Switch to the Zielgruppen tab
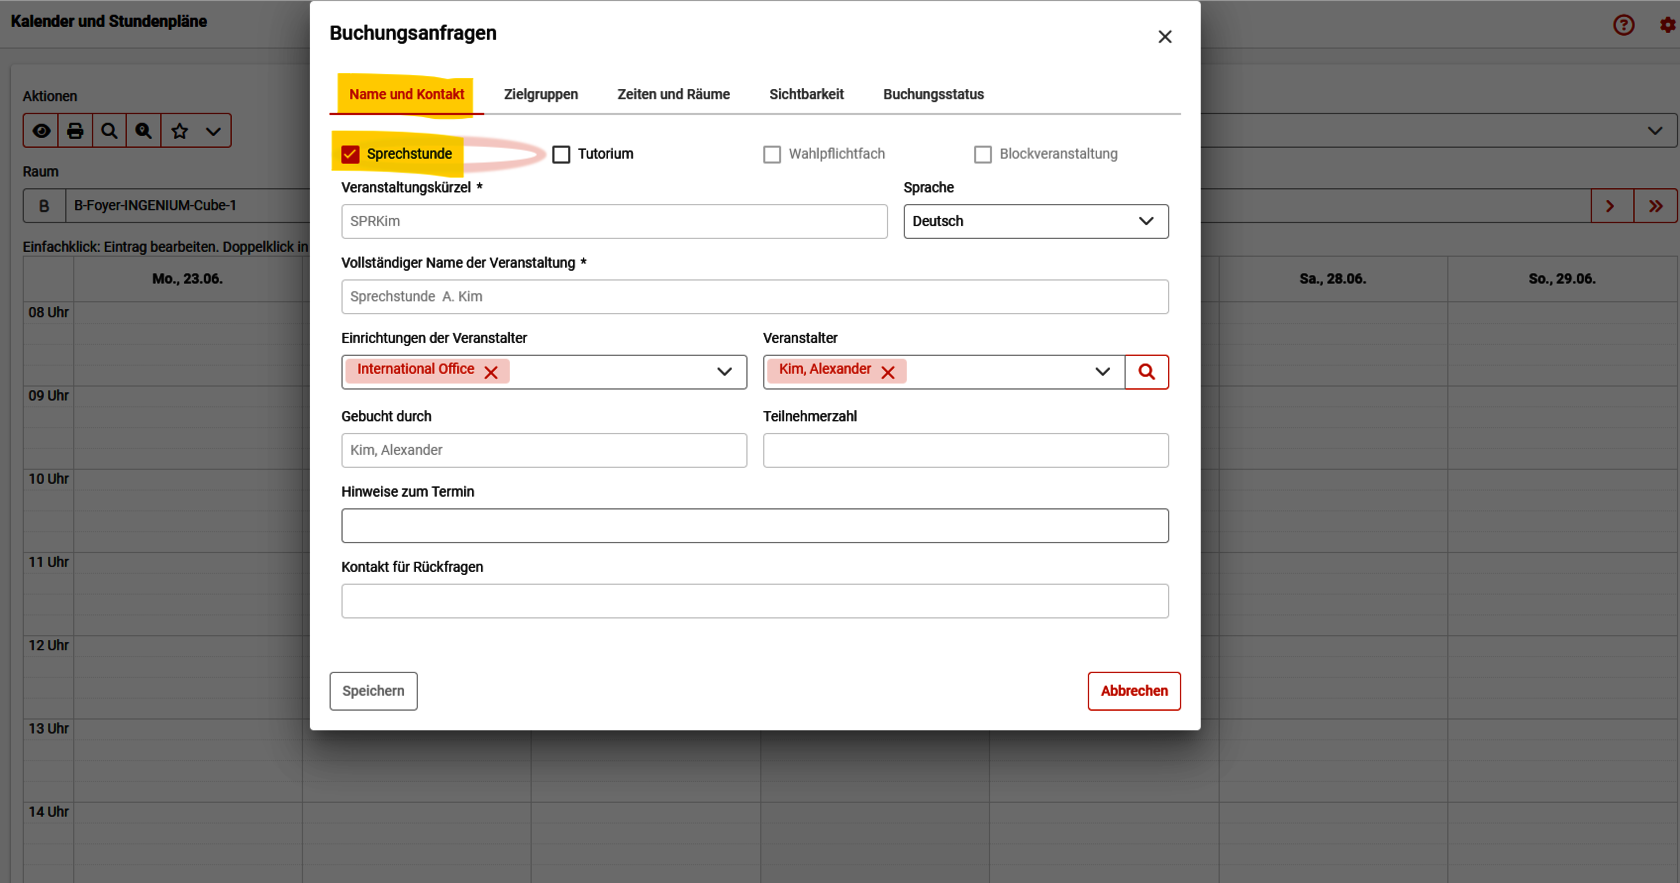Screen dimensions: 1680x883 541,94
